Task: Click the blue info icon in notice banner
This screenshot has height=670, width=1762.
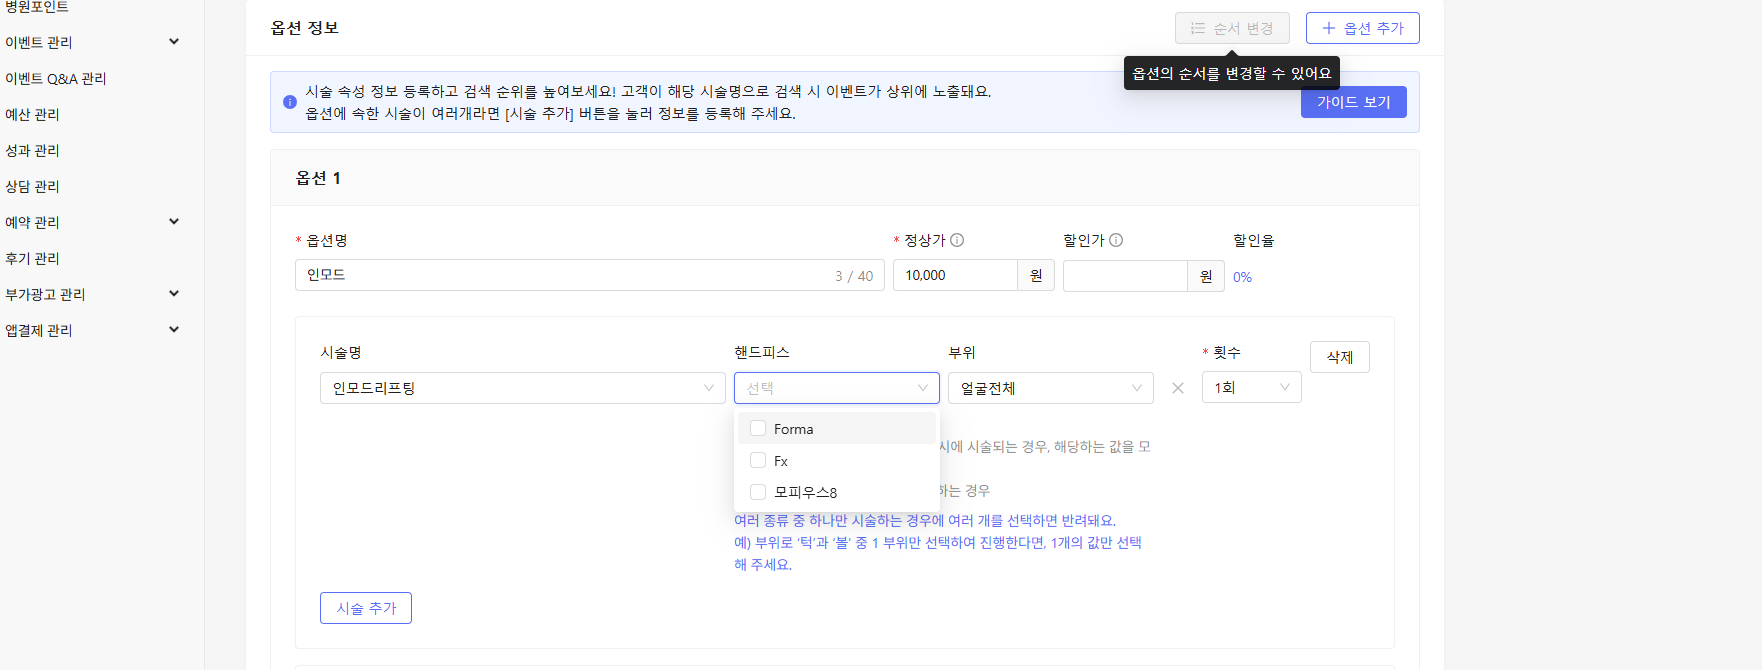Action: pos(290,102)
